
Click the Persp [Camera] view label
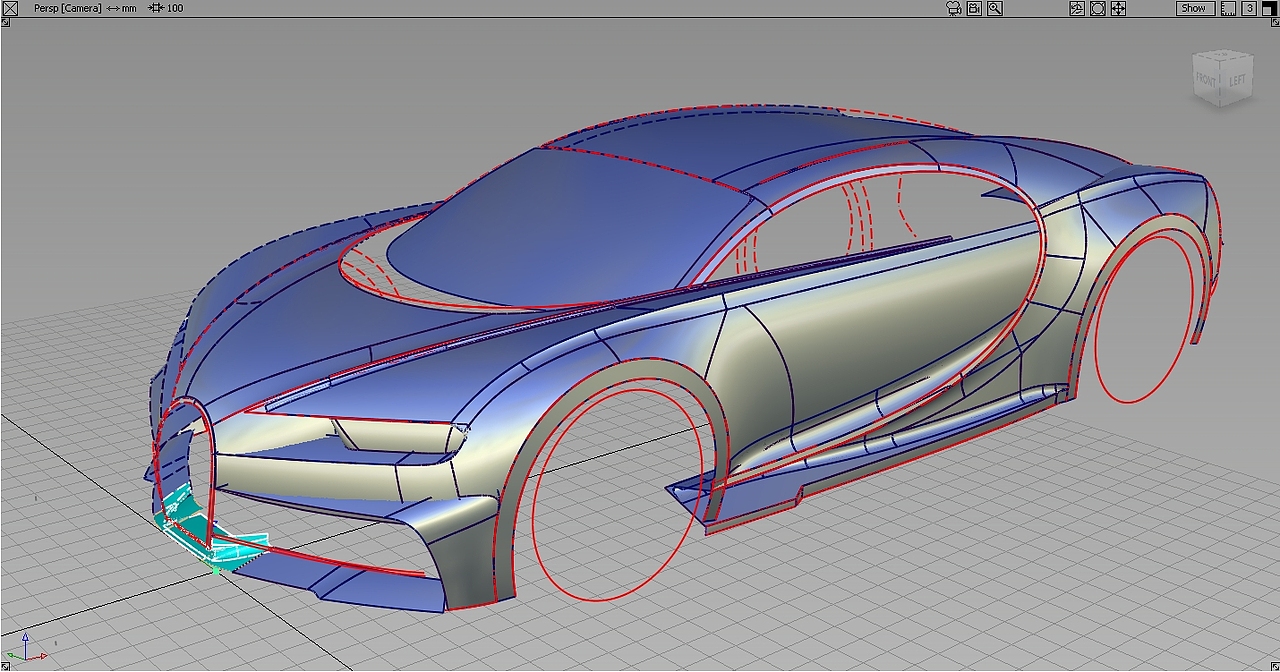pos(68,8)
